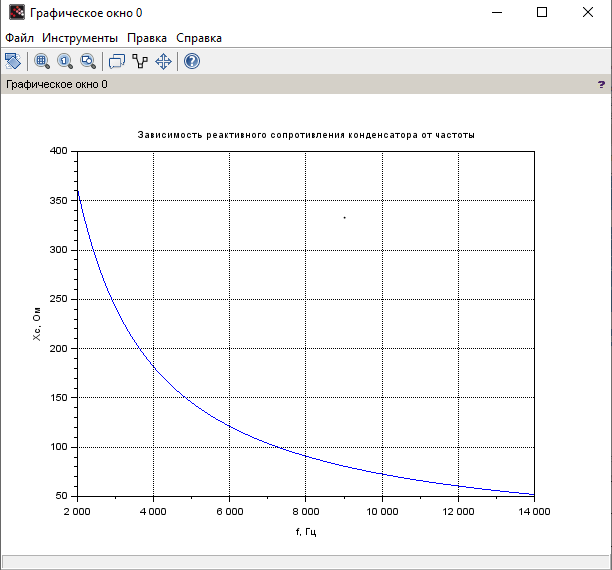Open Scilab help question-mark icon
The image size is (612, 570).
192,61
